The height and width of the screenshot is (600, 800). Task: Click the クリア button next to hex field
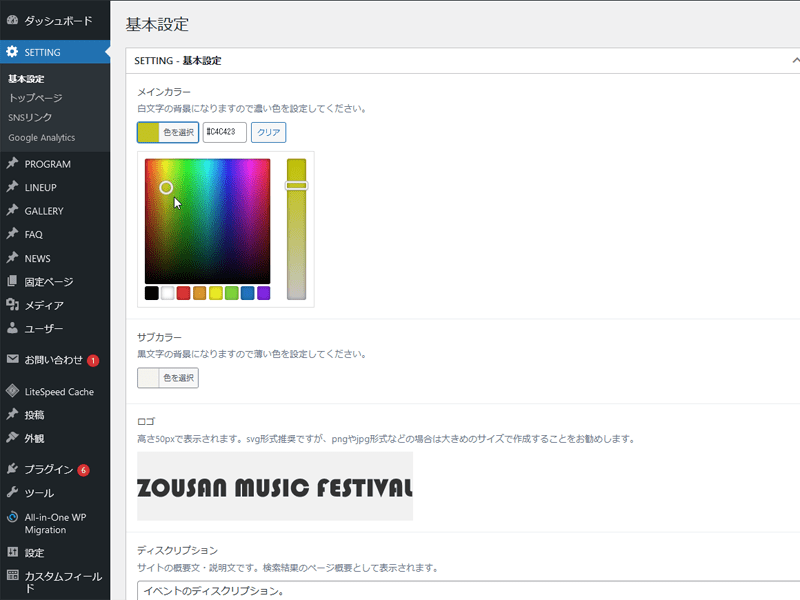point(268,132)
